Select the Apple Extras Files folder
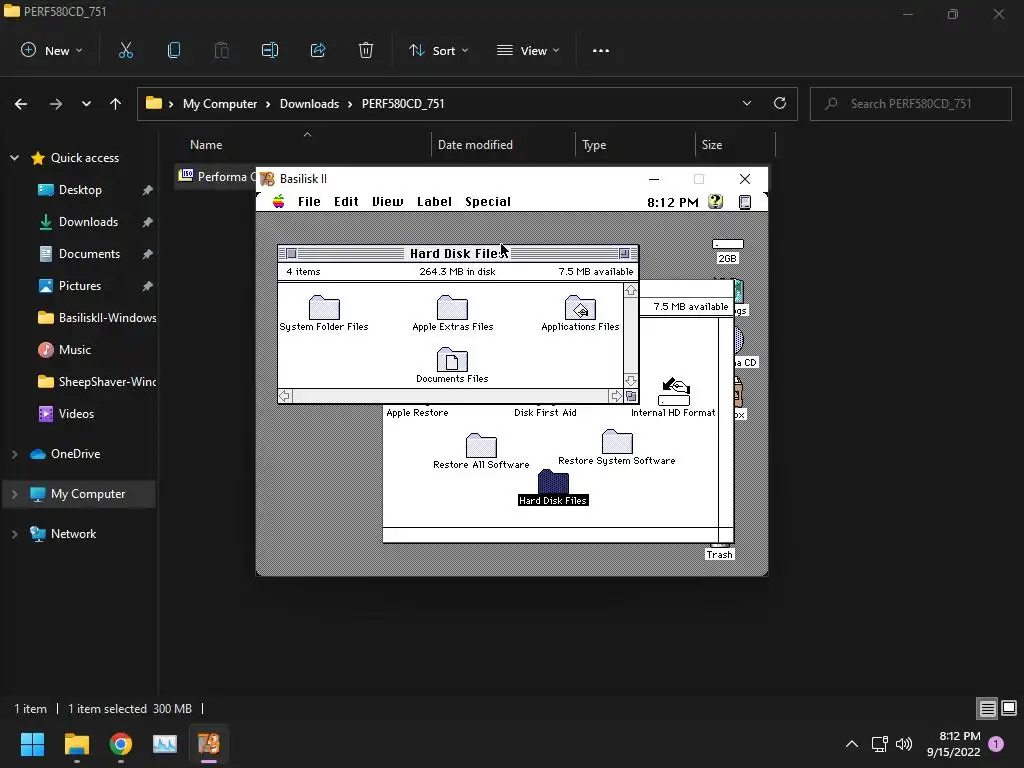 coord(453,313)
